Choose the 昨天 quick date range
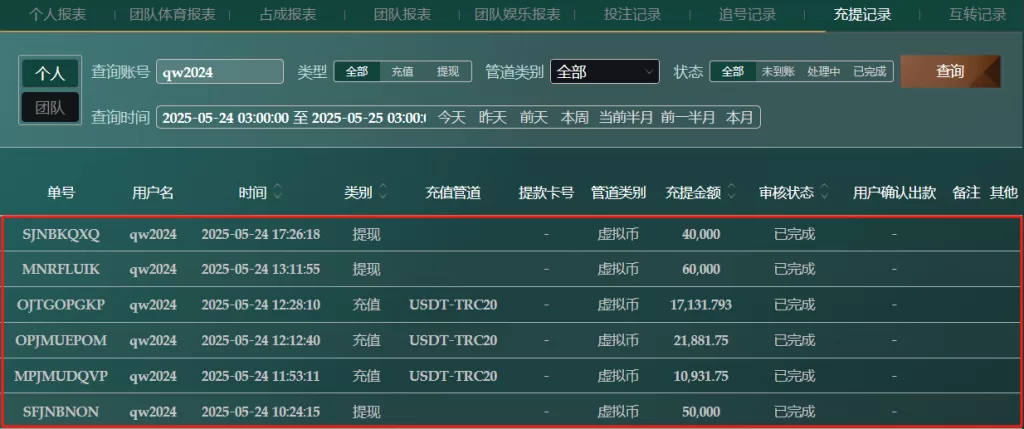Image resolution: width=1024 pixels, height=429 pixels. coord(492,118)
